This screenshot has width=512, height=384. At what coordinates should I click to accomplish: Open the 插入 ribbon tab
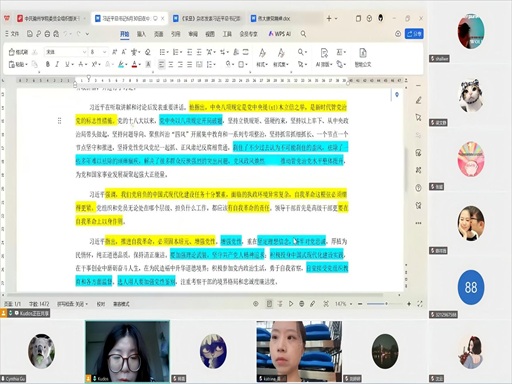click(x=141, y=34)
